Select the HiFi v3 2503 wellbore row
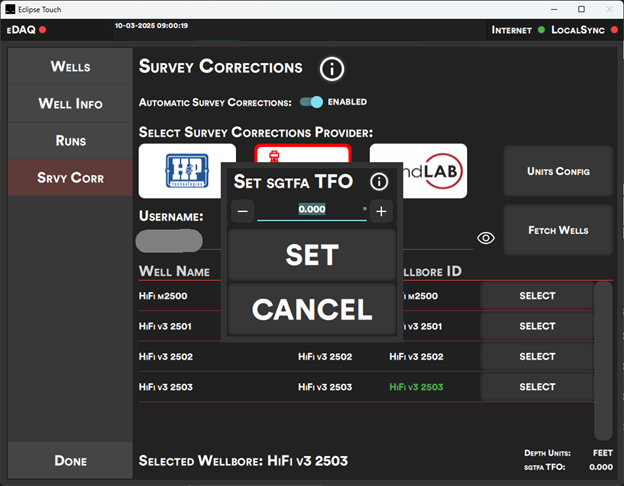This screenshot has width=624, height=486. click(537, 387)
